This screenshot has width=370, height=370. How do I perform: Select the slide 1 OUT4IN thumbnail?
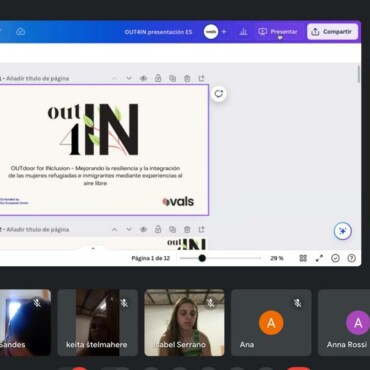pyautogui.click(x=104, y=150)
